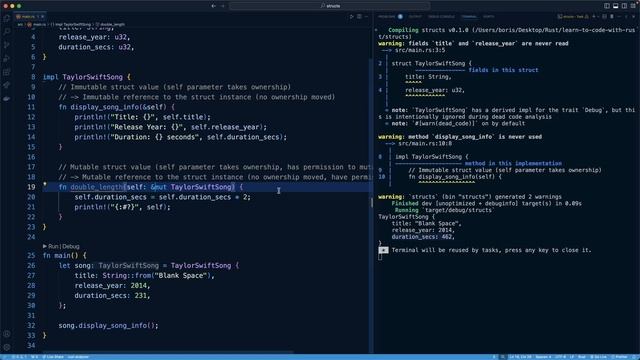Click the Debug code lens above main

(71, 247)
